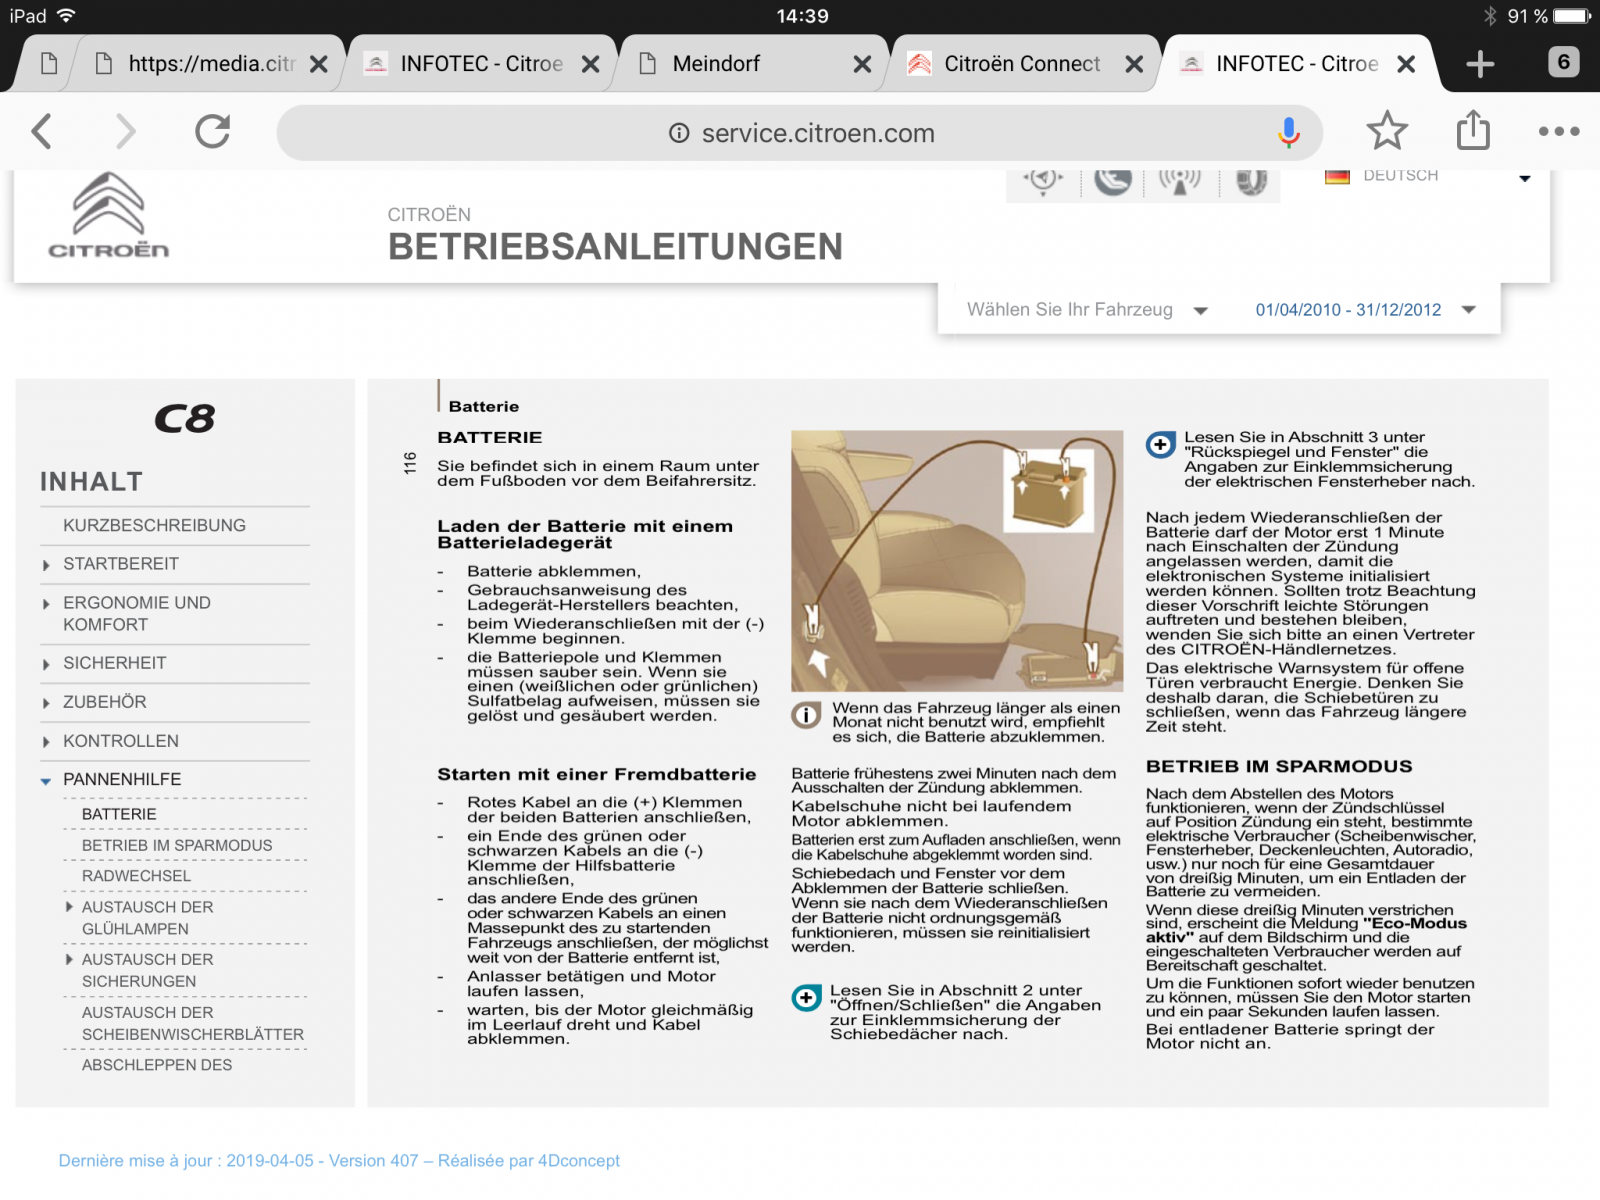Bookmark this page with the star
Viewport: 1600px width, 1200px height.
1387,131
